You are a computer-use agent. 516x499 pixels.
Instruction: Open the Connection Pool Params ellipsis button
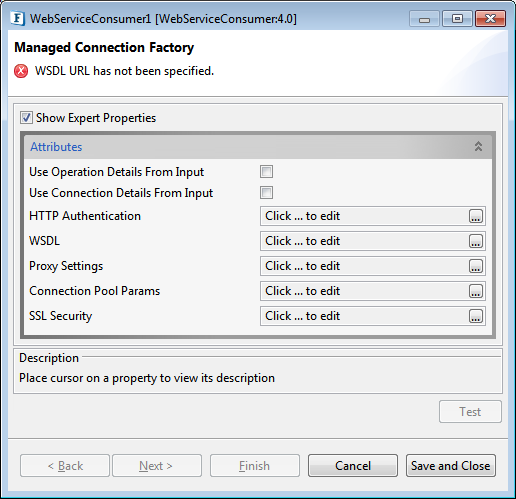476,291
